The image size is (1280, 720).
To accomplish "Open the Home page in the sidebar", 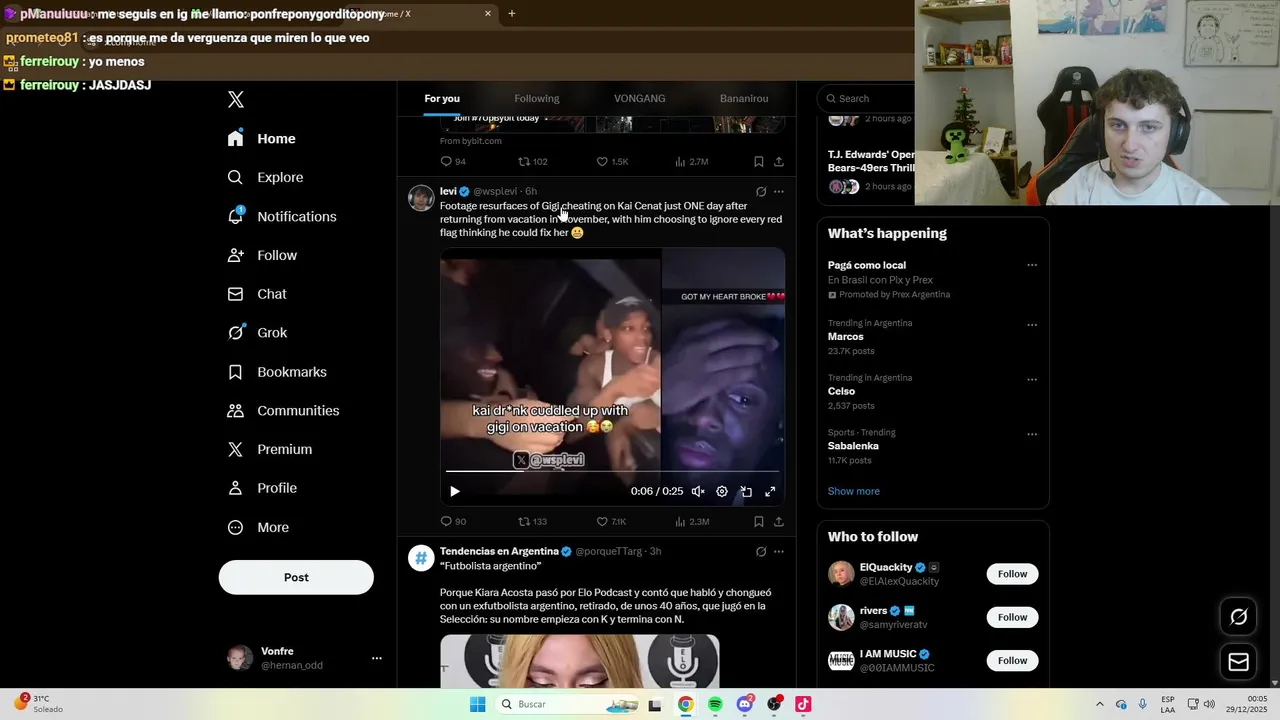I will pyautogui.click(x=262, y=139).
